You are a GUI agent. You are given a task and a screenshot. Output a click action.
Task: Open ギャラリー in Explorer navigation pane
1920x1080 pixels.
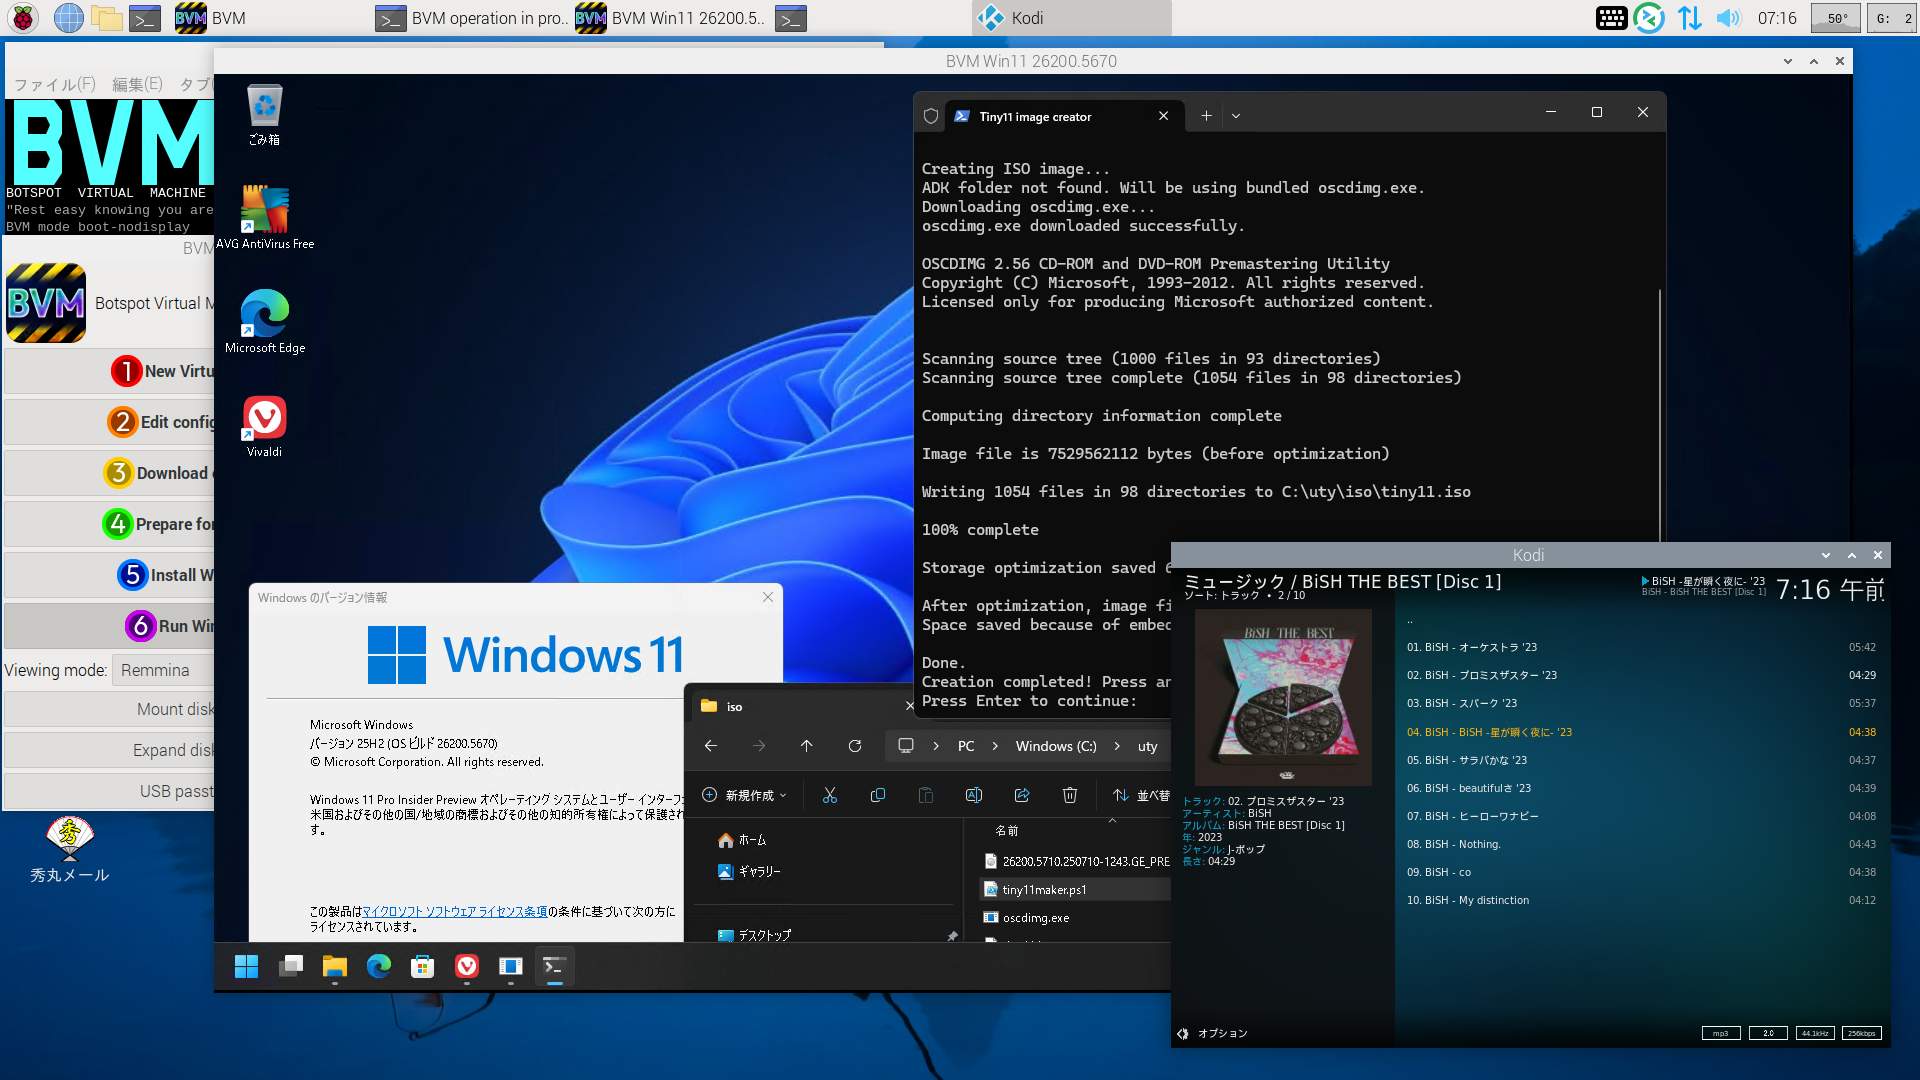click(x=749, y=871)
